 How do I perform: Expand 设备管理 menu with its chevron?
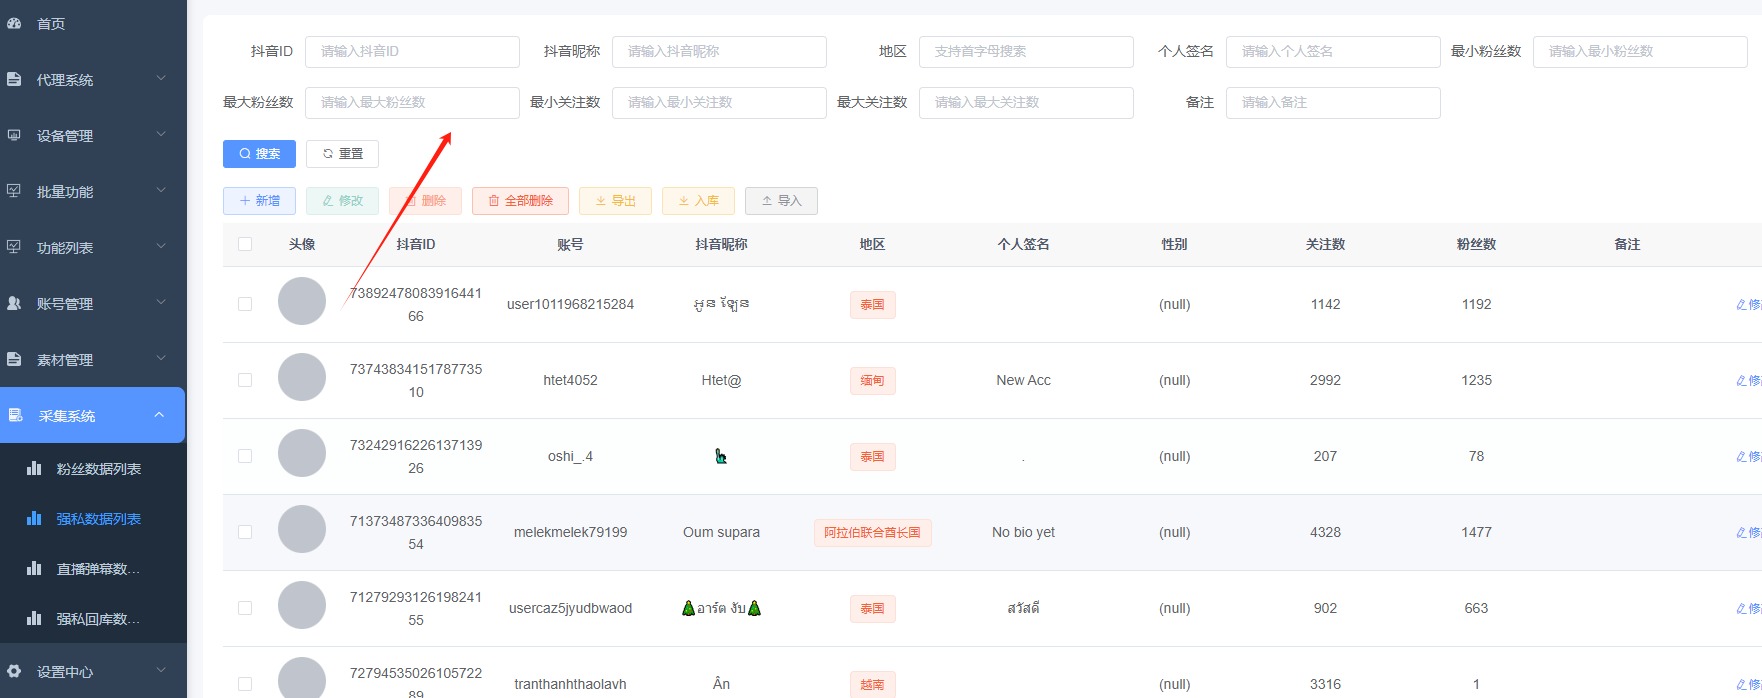[x=161, y=134]
